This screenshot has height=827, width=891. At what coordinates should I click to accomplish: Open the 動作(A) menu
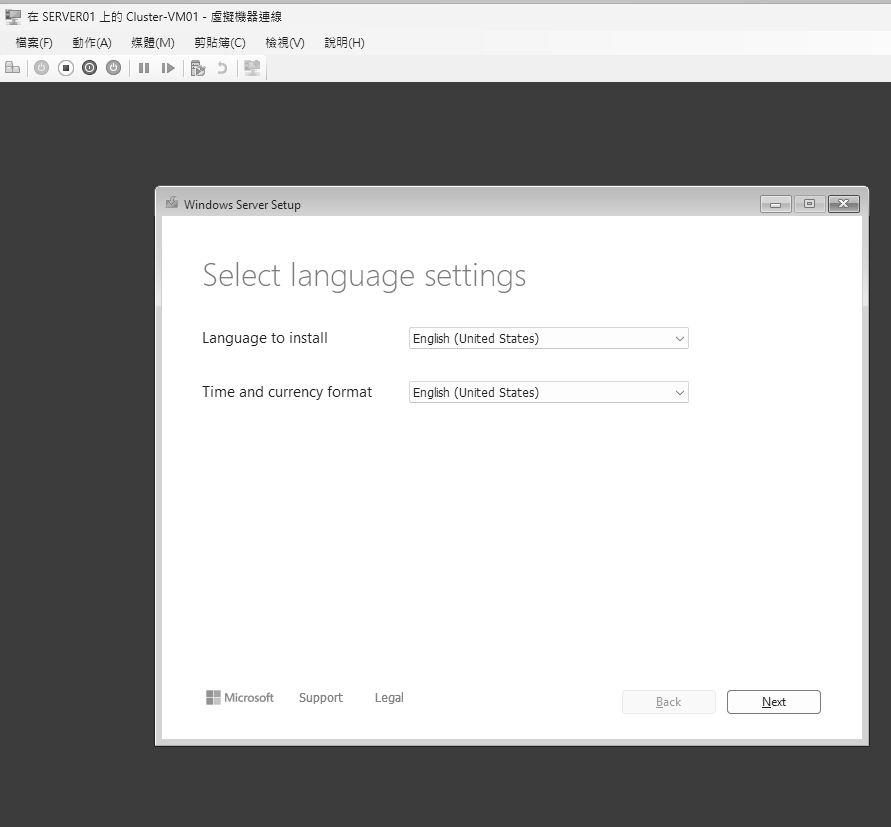[x=92, y=43]
